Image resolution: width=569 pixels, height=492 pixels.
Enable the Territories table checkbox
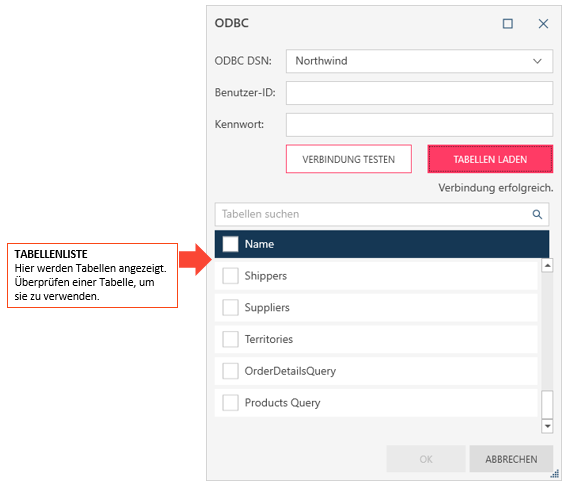[230, 339]
